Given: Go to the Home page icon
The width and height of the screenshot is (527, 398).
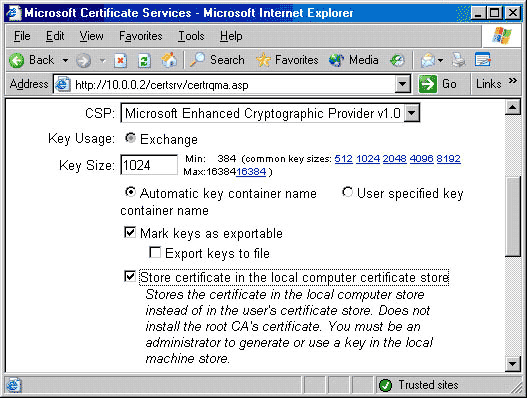Looking at the screenshot, I should coord(169,60).
